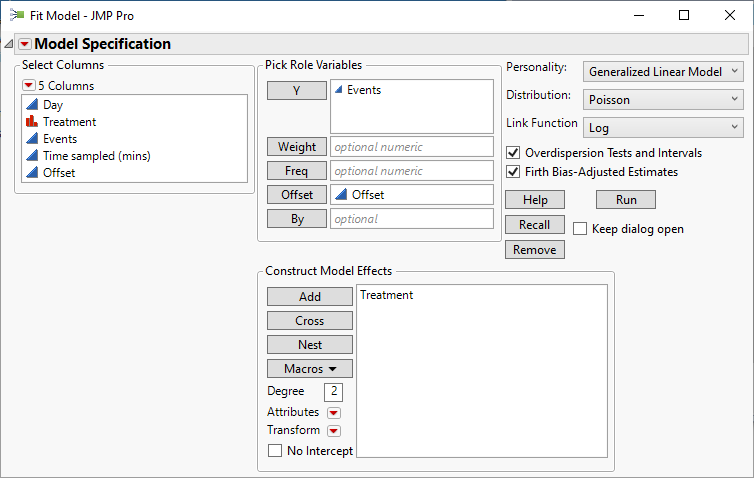Collapse the Model Specification outline triangle
This screenshot has height=478, width=754.
[x=9, y=44]
